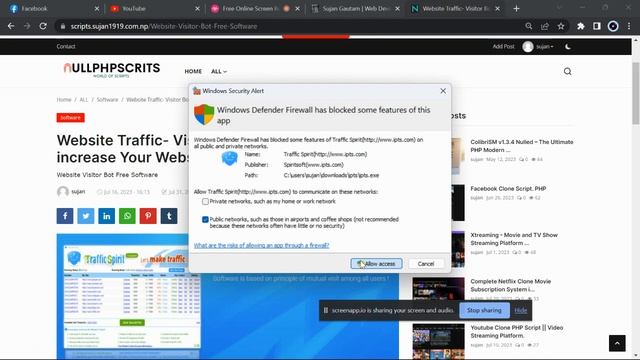
Task: Click the Stop sharing button
Action: (484, 310)
